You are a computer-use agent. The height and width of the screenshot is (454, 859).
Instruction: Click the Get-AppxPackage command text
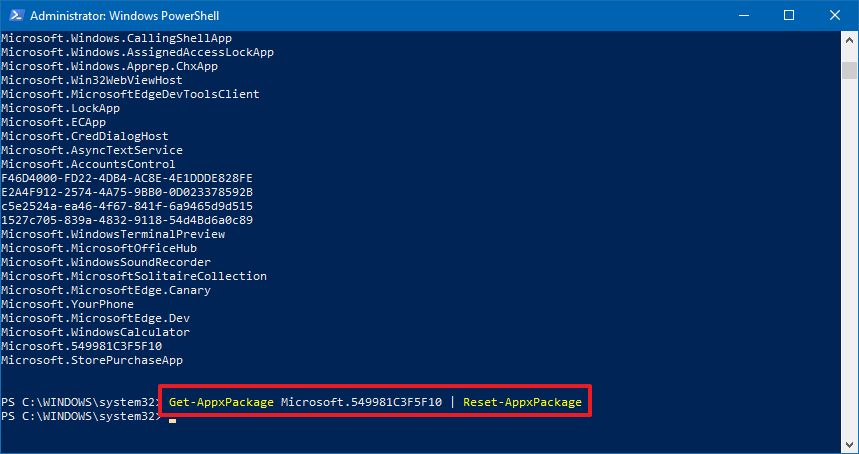click(221, 402)
